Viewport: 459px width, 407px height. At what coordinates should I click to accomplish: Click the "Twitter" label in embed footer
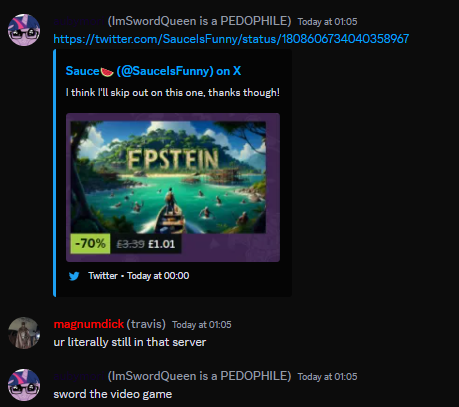point(103,276)
